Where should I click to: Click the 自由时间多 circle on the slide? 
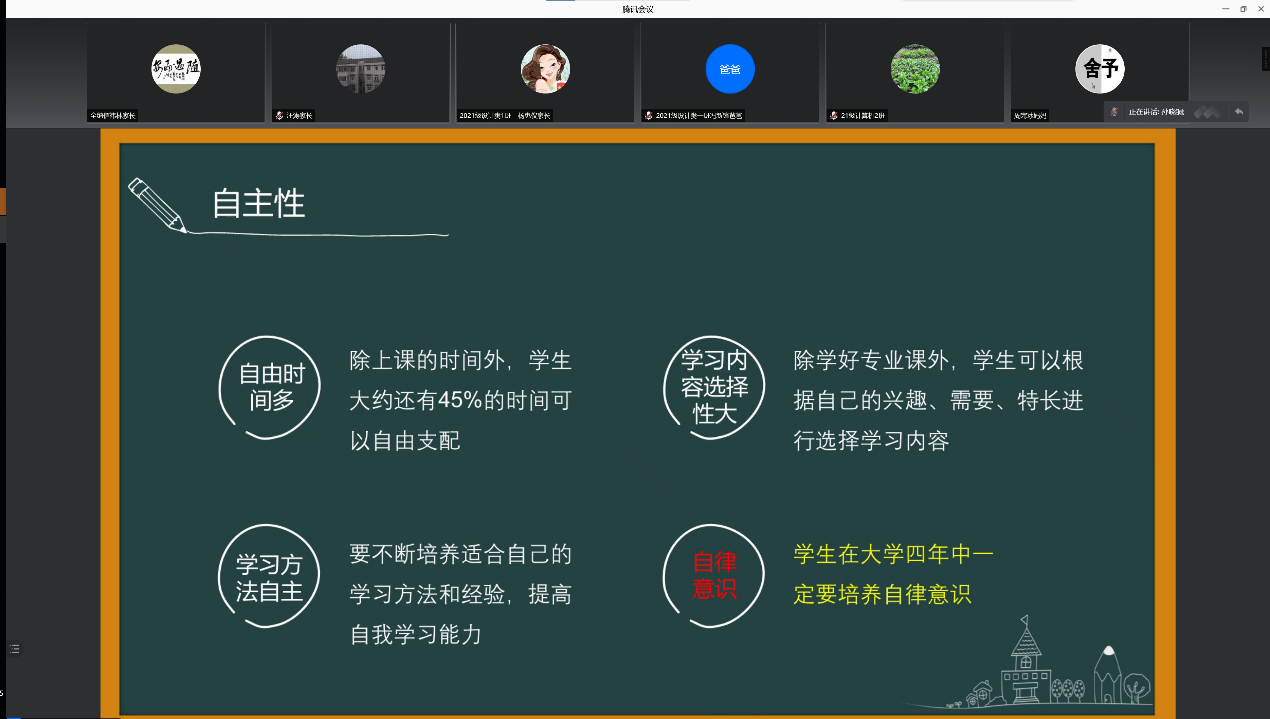pos(271,388)
